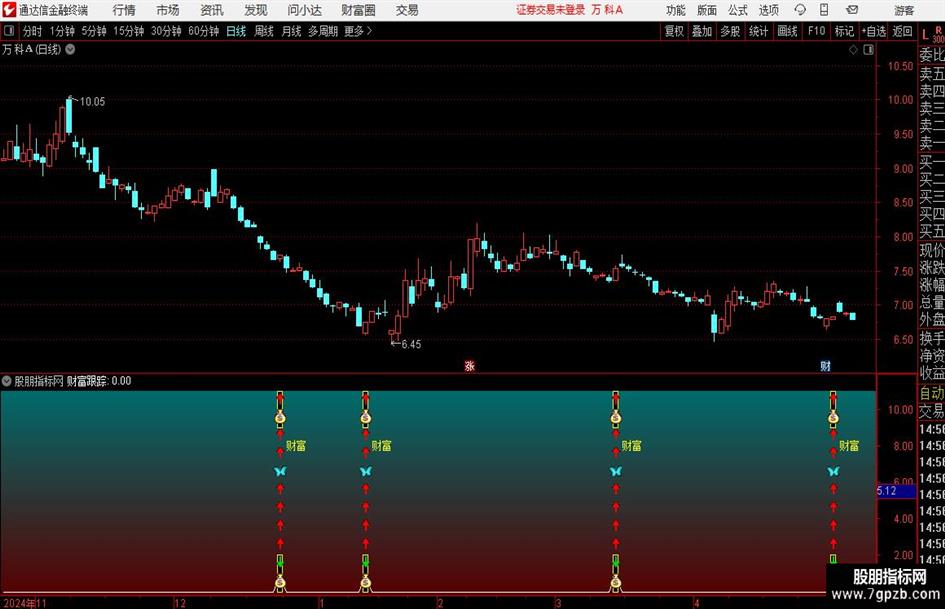
Task: Toggle the side panel icon at chart top right
Action: tap(868, 50)
